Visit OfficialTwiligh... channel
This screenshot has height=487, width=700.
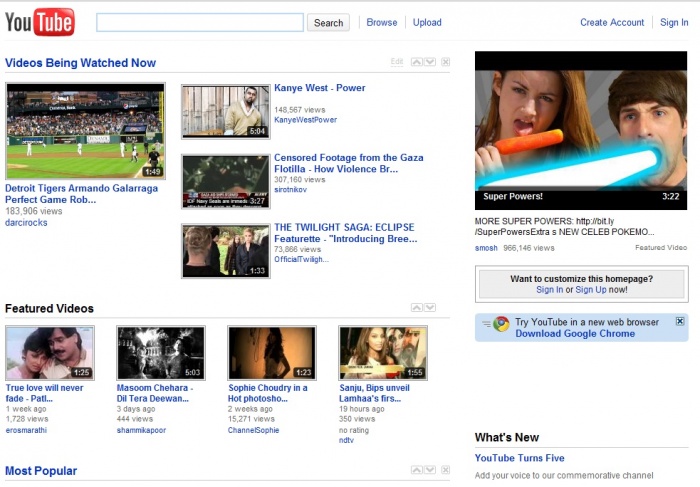[x=301, y=259]
